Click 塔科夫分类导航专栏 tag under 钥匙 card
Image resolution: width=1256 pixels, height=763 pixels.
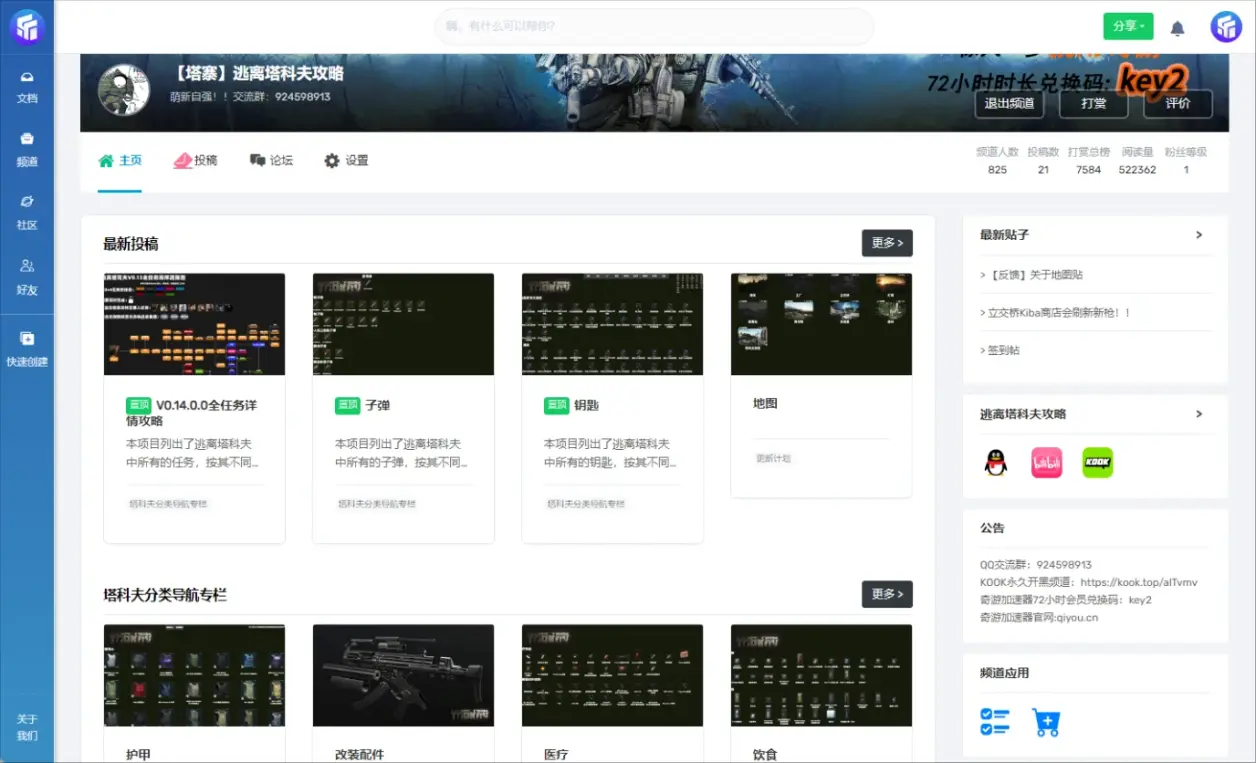click(x=586, y=504)
